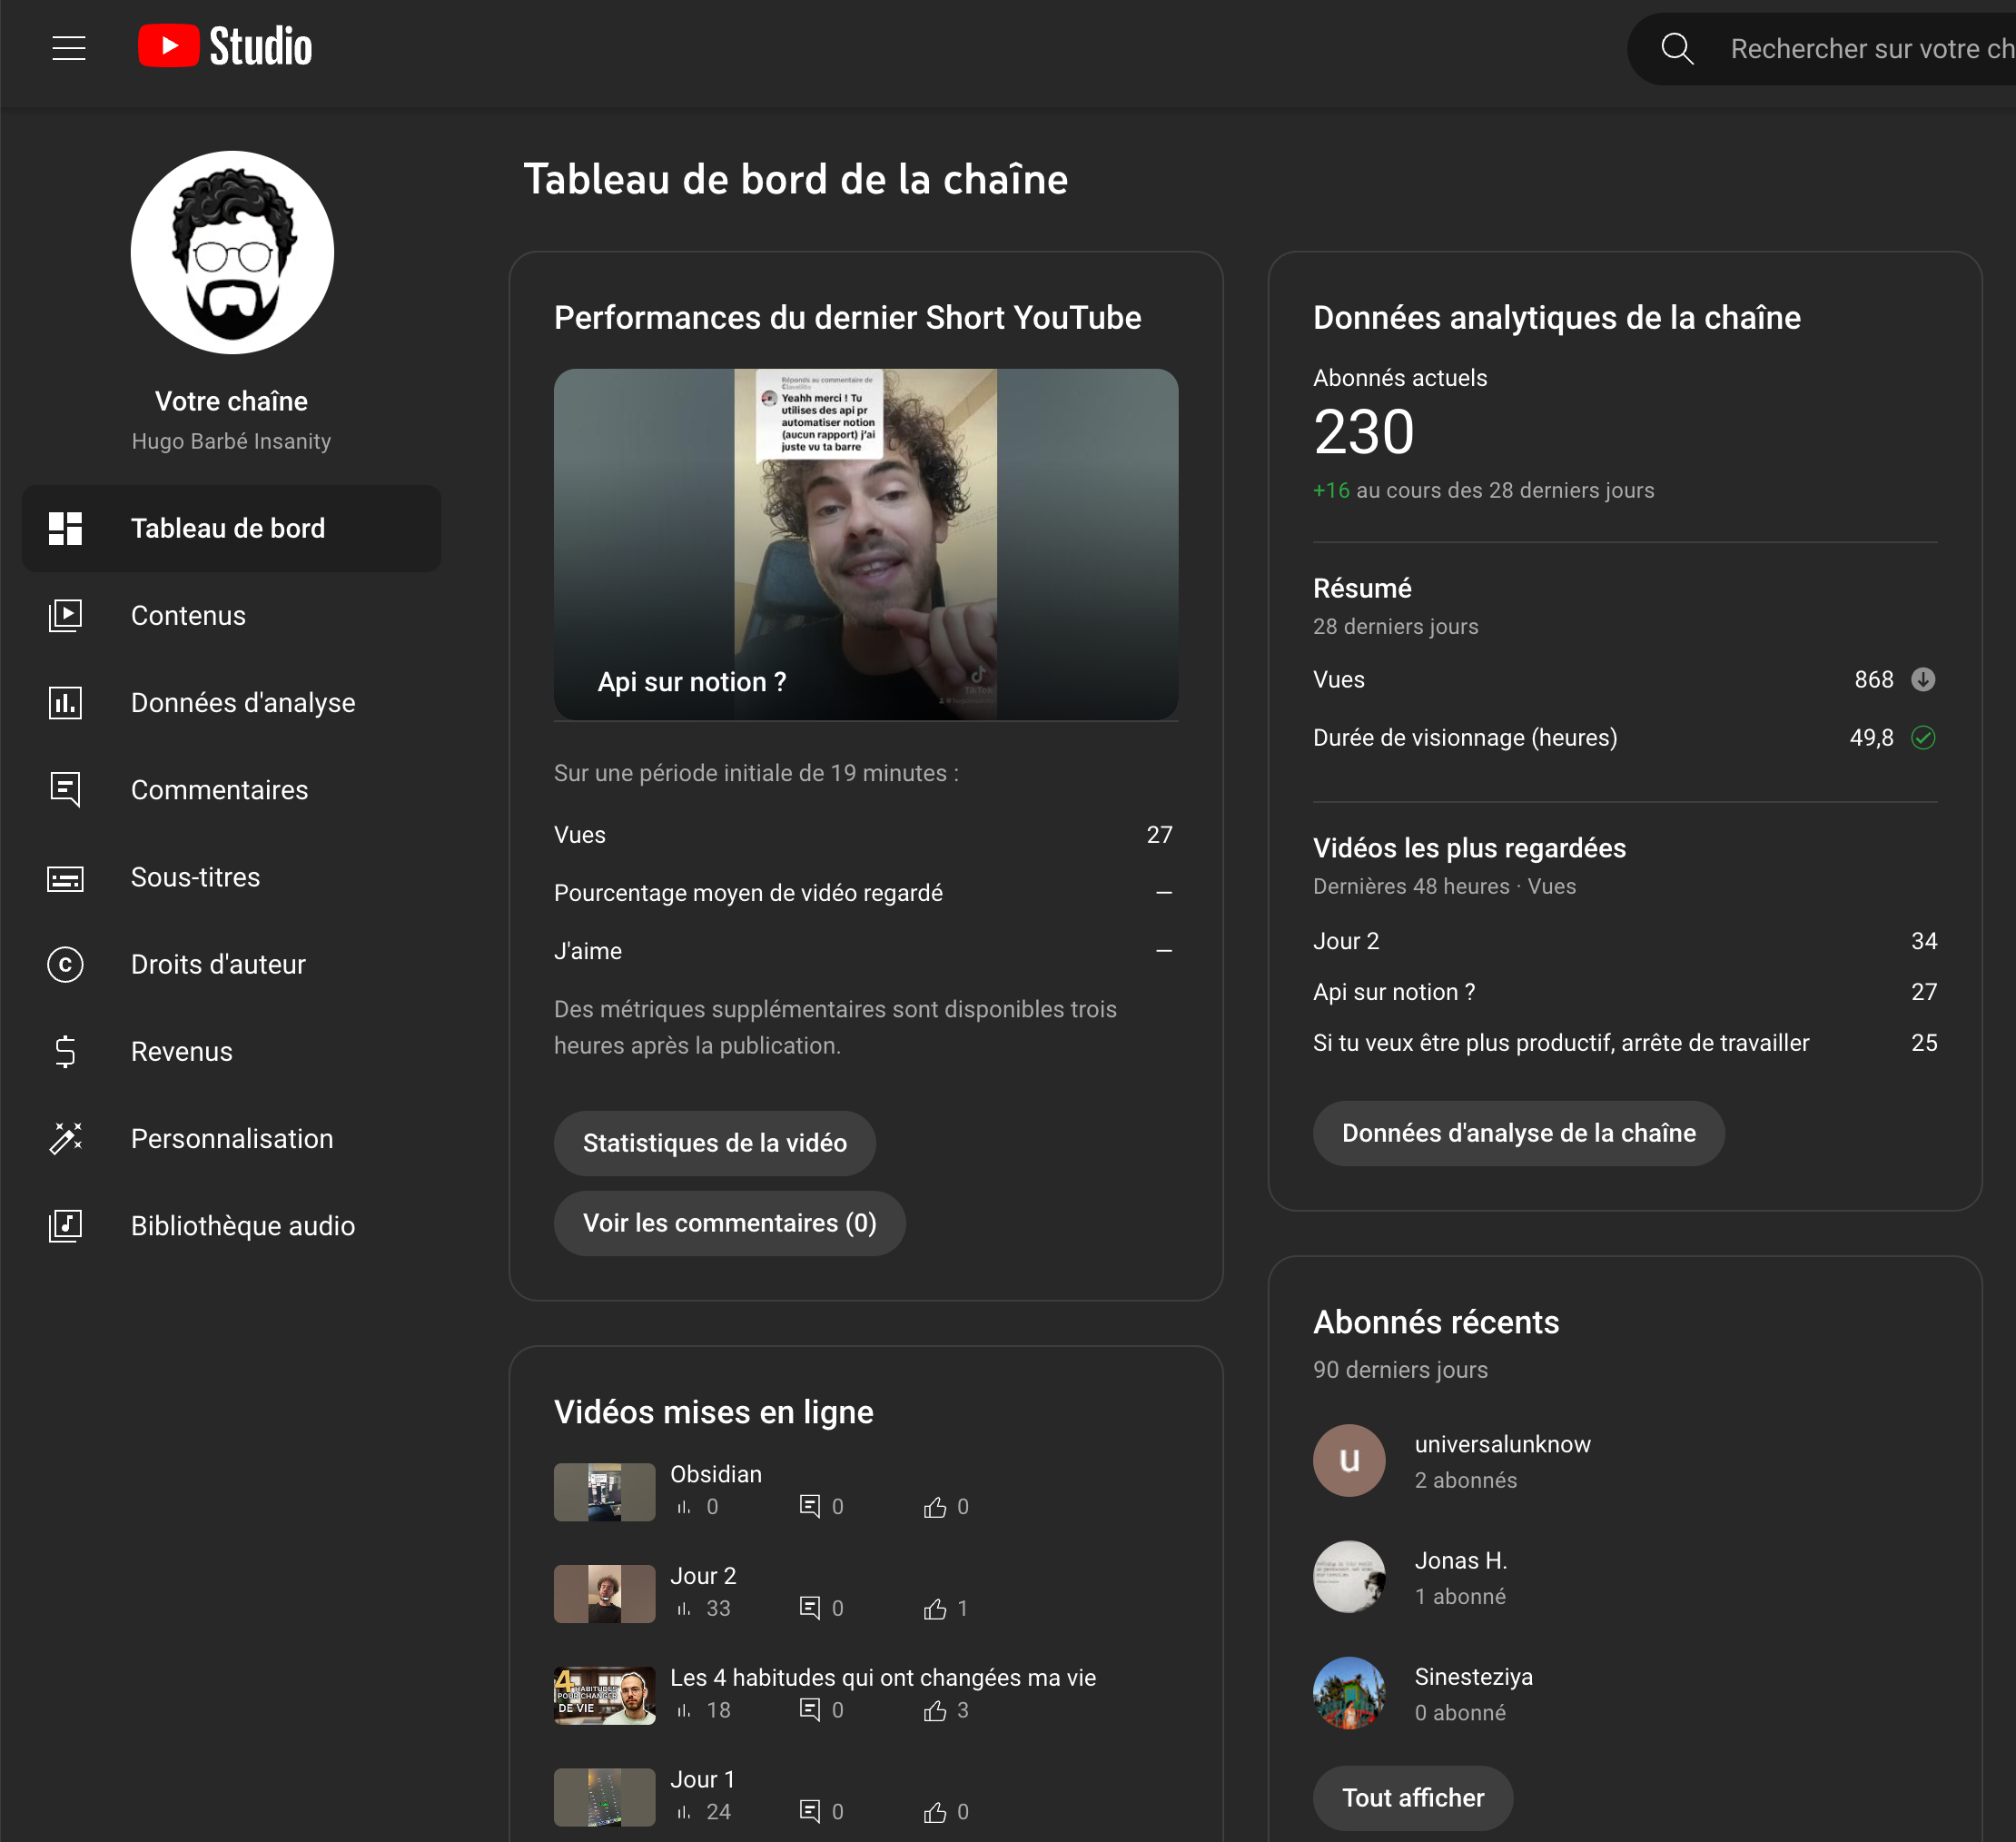Click the search magnifier icon
The height and width of the screenshot is (1842, 2016).
pyautogui.click(x=1677, y=49)
